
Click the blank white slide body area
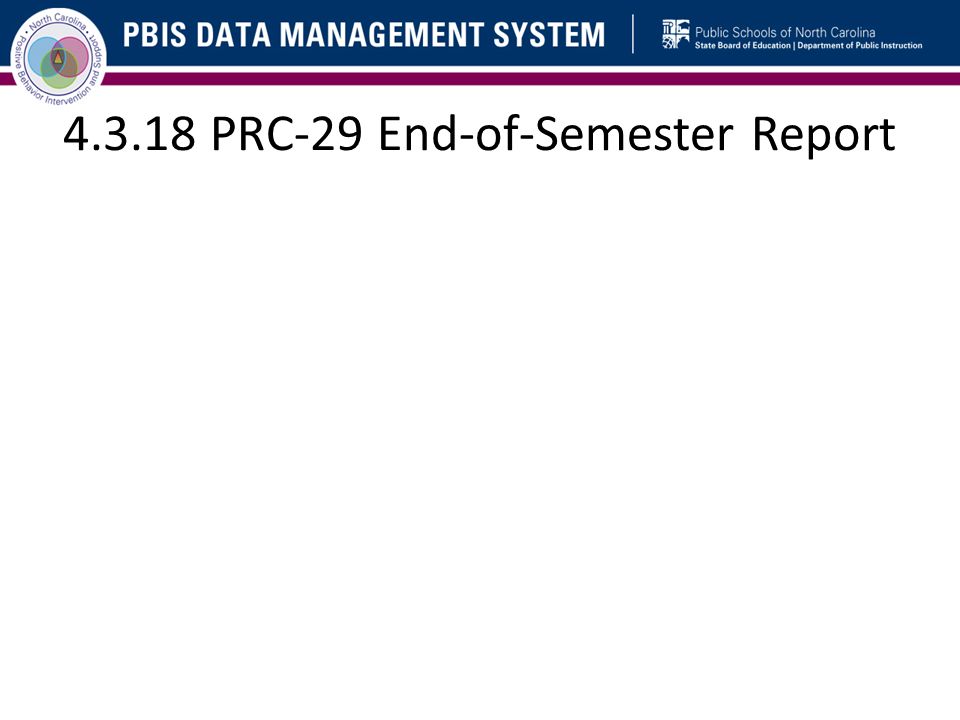[480, 429]
